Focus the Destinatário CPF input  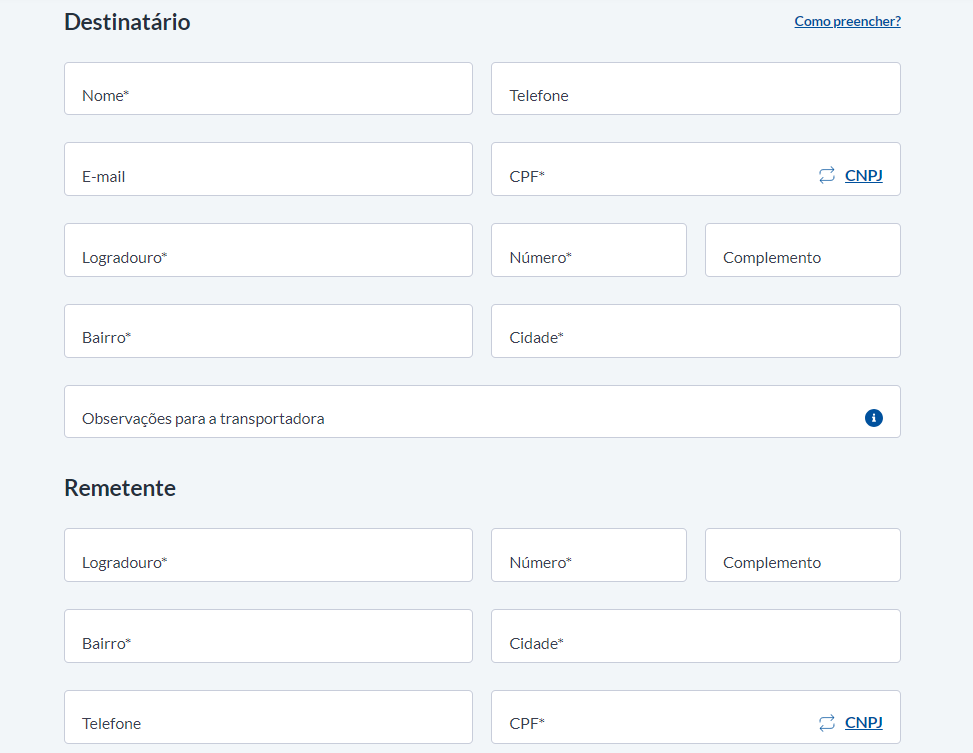click(x=652, y=169)
